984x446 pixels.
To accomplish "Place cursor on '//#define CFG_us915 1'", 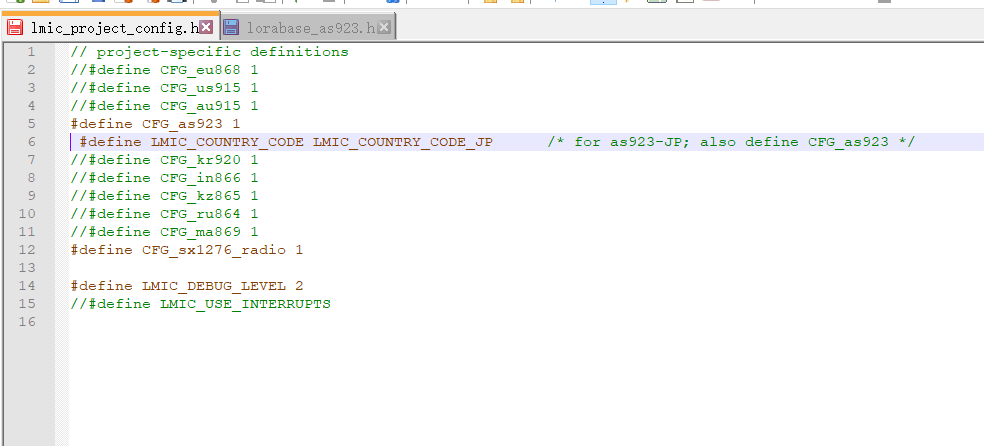I will click(x=164, y=88).
